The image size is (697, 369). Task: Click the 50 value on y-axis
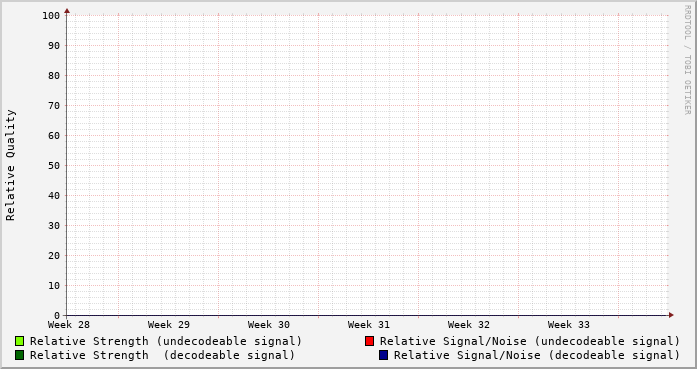(x=54, y=165)
